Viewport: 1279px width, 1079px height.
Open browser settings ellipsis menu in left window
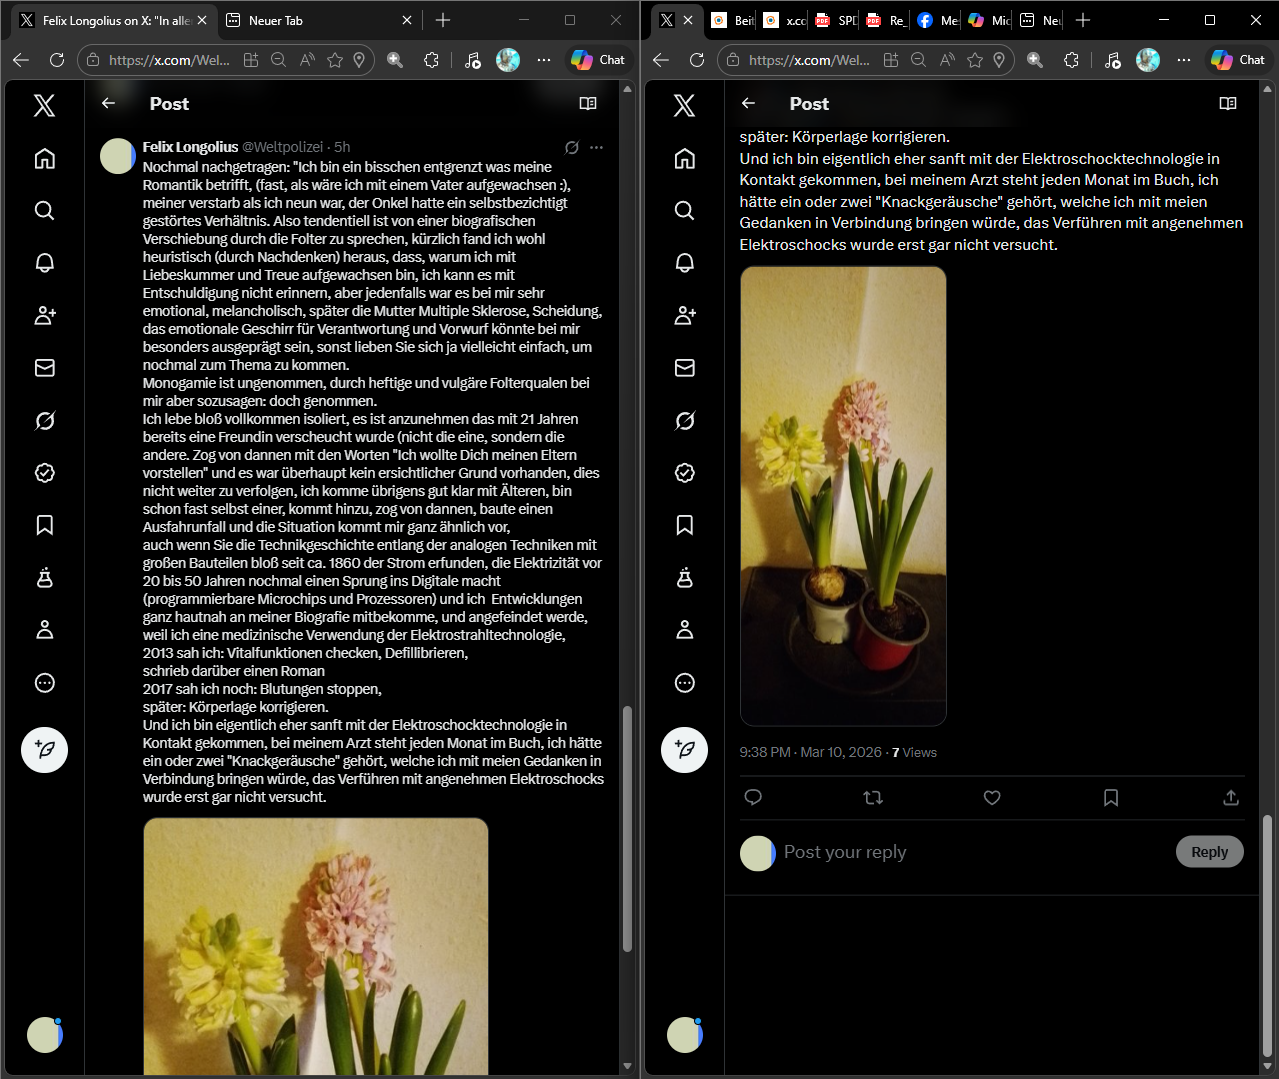coord(544,60)
